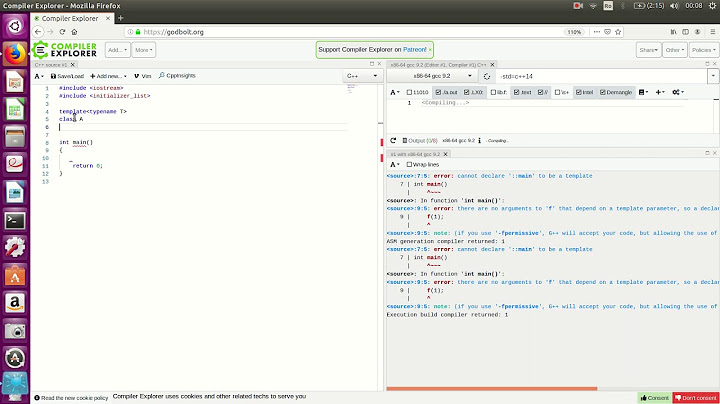This screenshot has height=404, width=720.
Task: Click the 110% zoom level indicator
Action: coord(574,32)
